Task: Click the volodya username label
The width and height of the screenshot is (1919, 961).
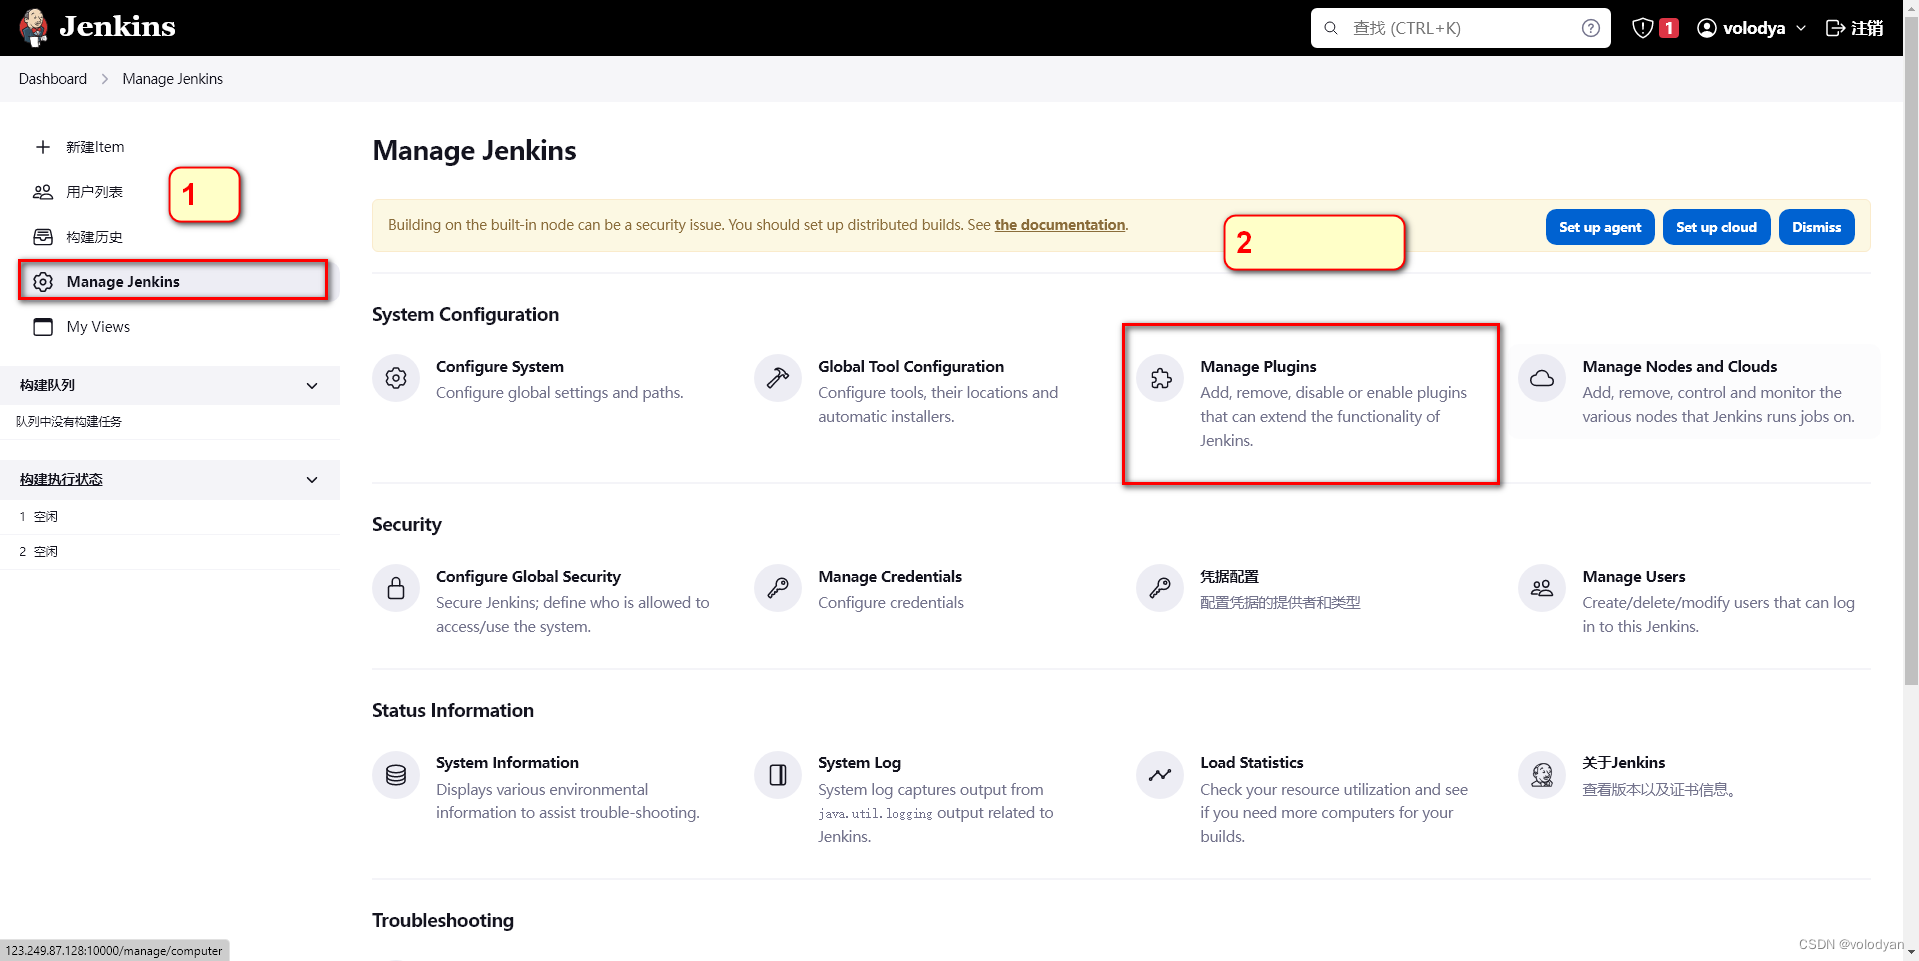Action: [x=1754, y=28]
